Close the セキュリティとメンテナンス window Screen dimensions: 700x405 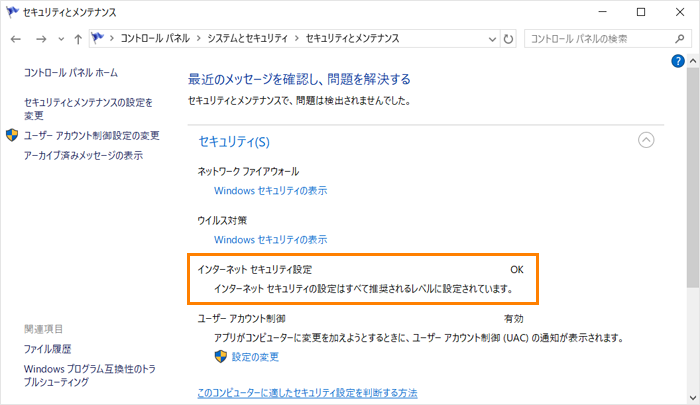click(x=680, y=12)
